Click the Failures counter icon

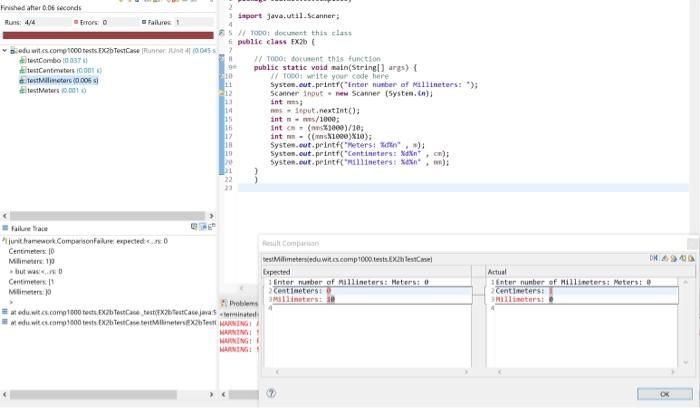pos(144,22)
